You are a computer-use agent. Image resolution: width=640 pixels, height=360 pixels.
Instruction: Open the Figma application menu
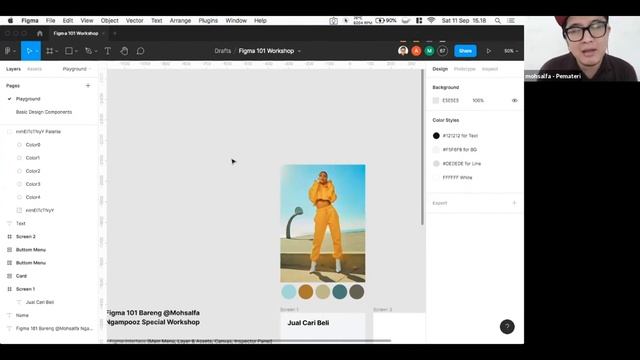[30, 20]
